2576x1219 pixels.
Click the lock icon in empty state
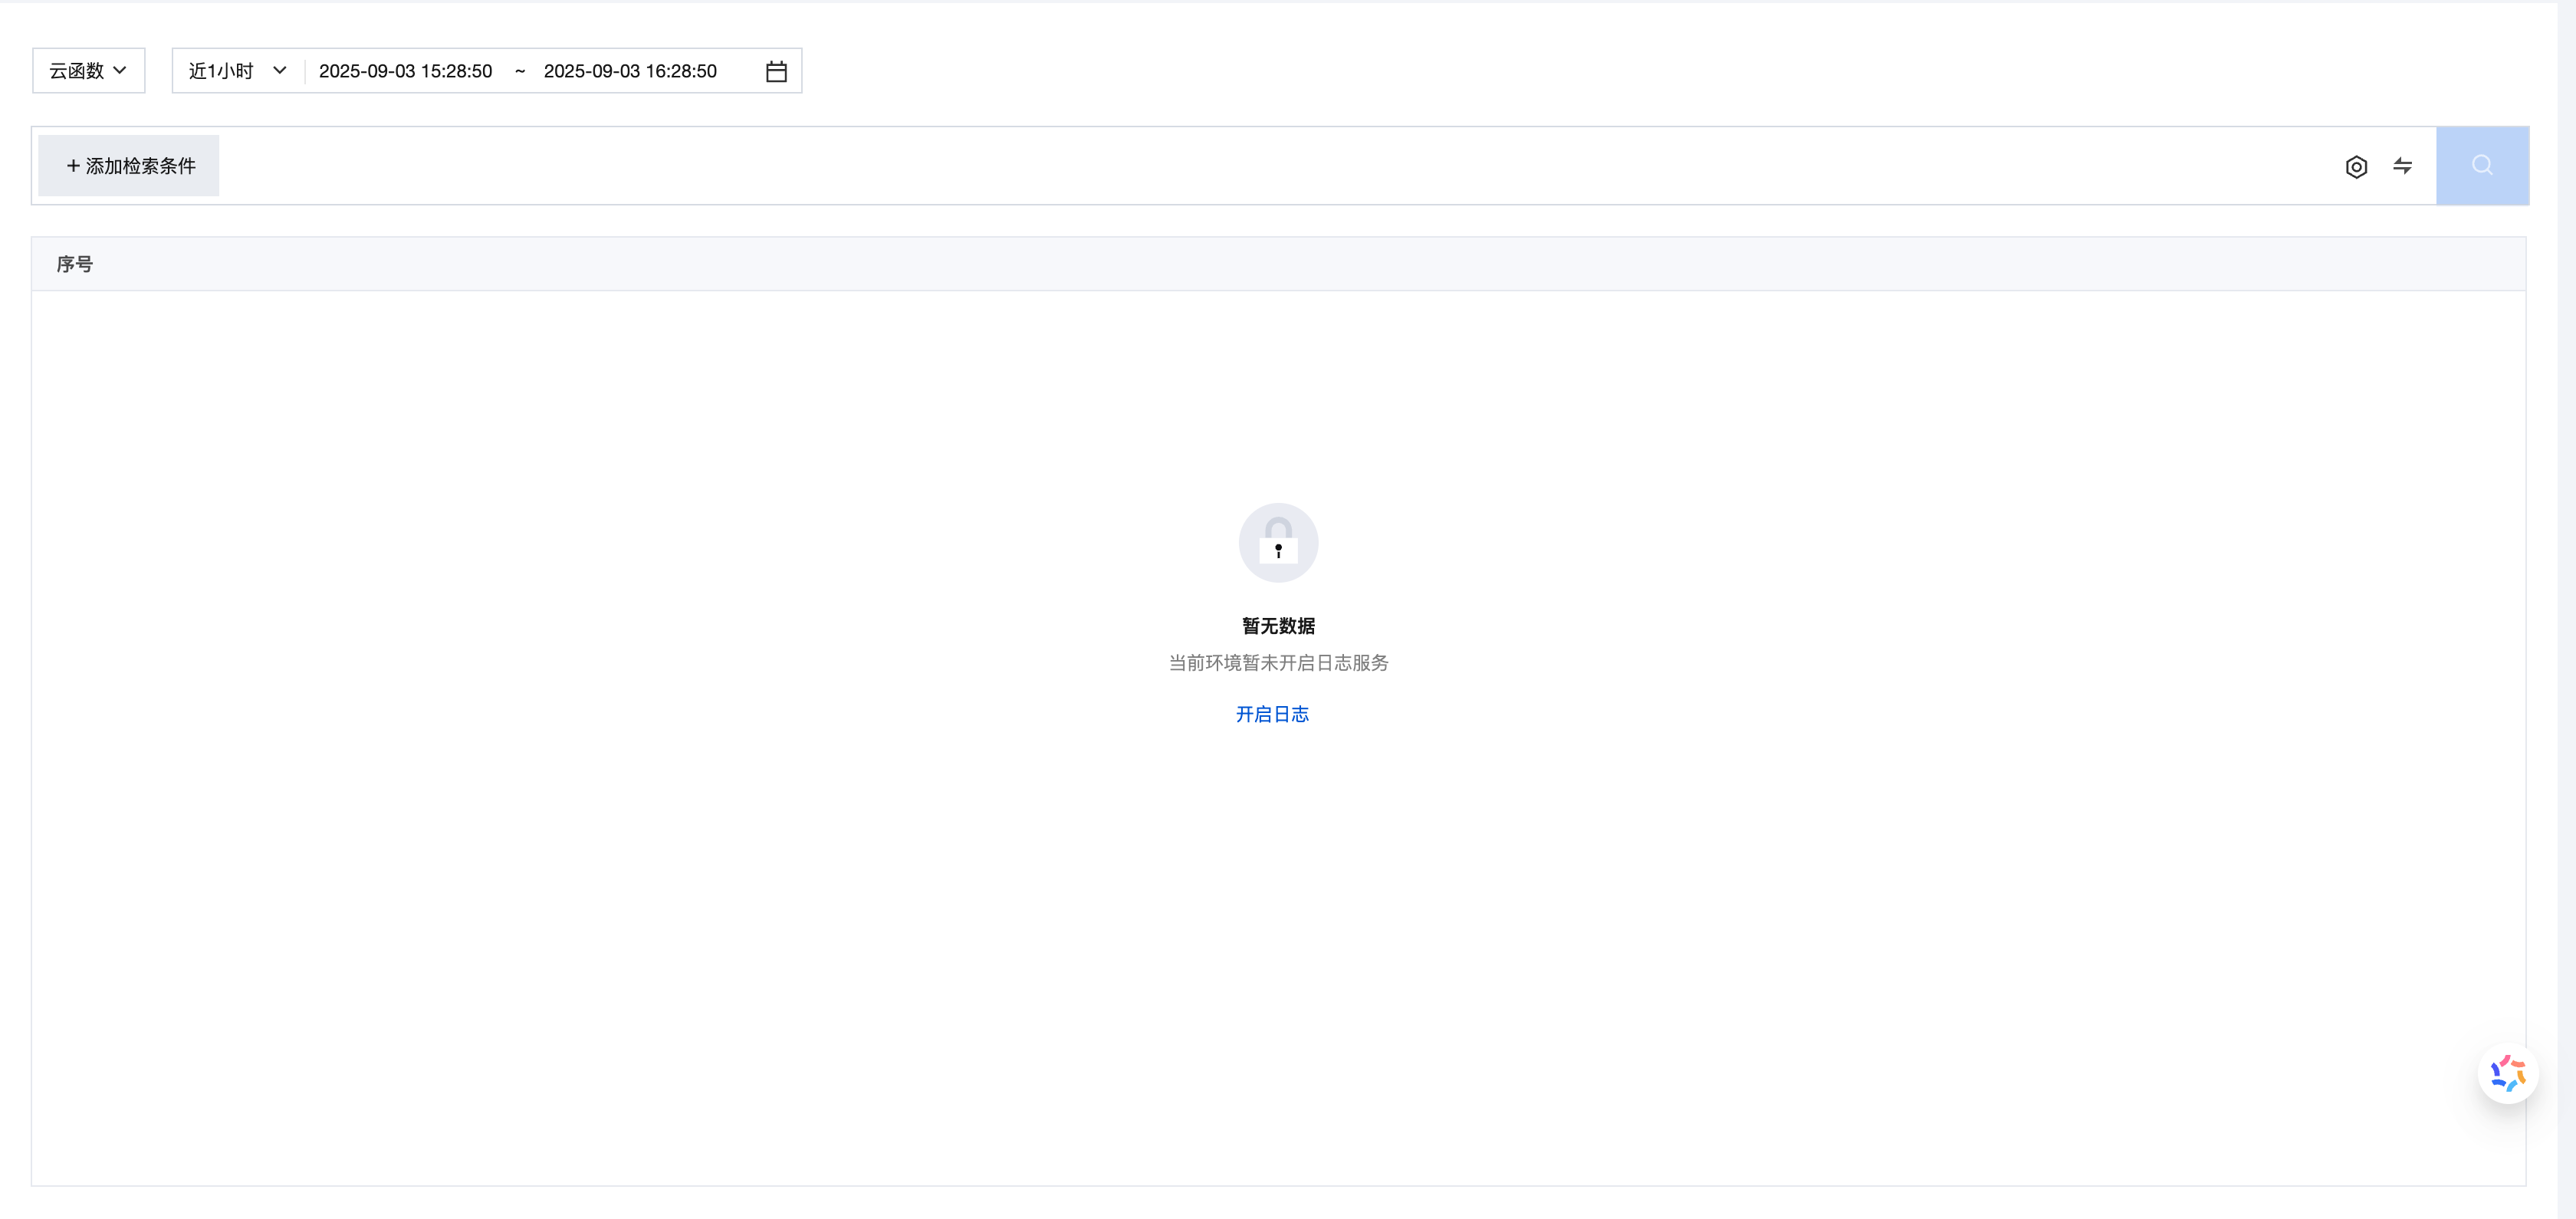tap(1278, 543)
